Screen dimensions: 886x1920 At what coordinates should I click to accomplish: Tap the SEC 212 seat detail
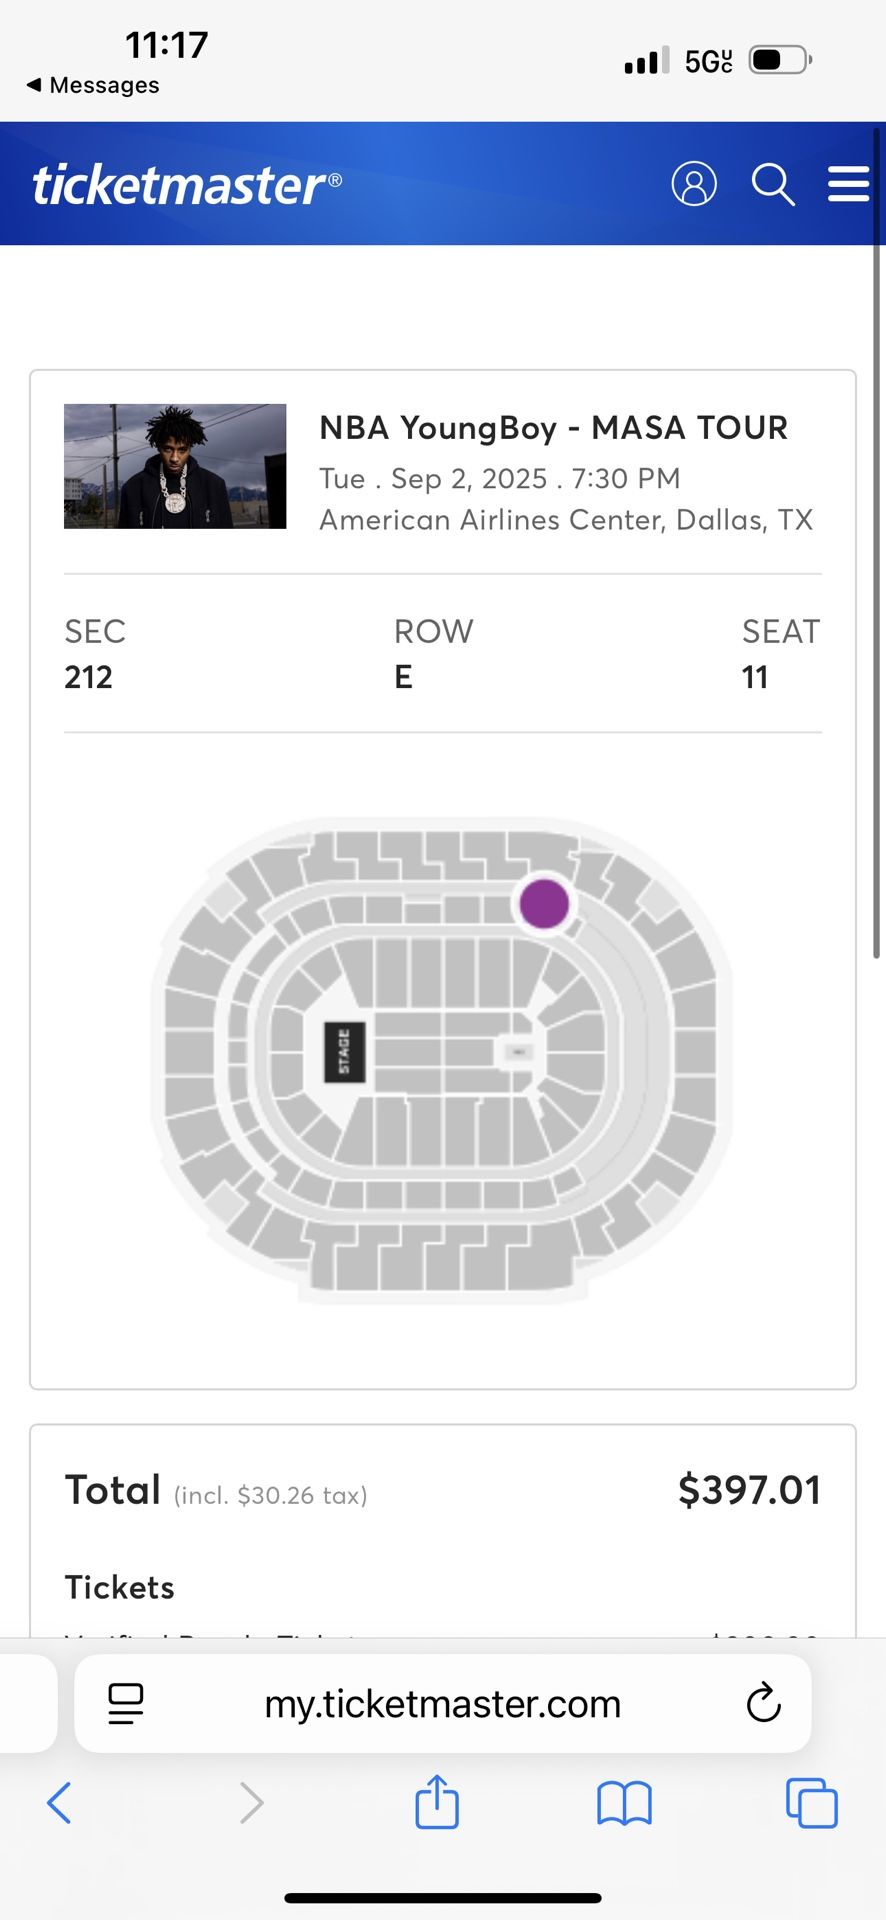94,653
